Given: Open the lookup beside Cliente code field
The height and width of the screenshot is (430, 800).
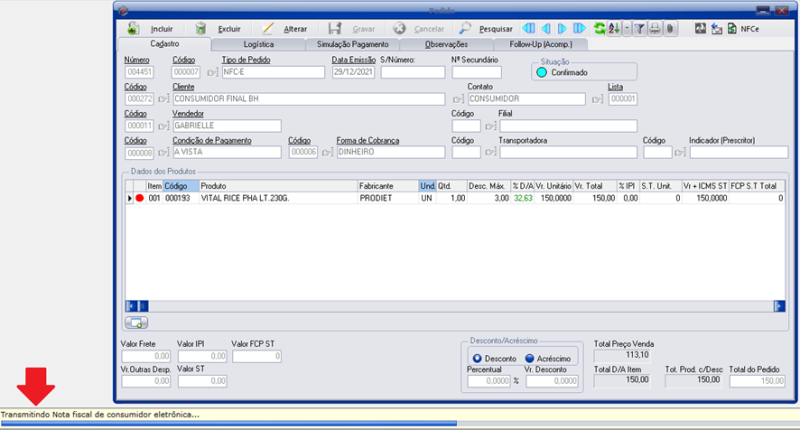Looking at the screenshot, I should [x=162, y=99].
